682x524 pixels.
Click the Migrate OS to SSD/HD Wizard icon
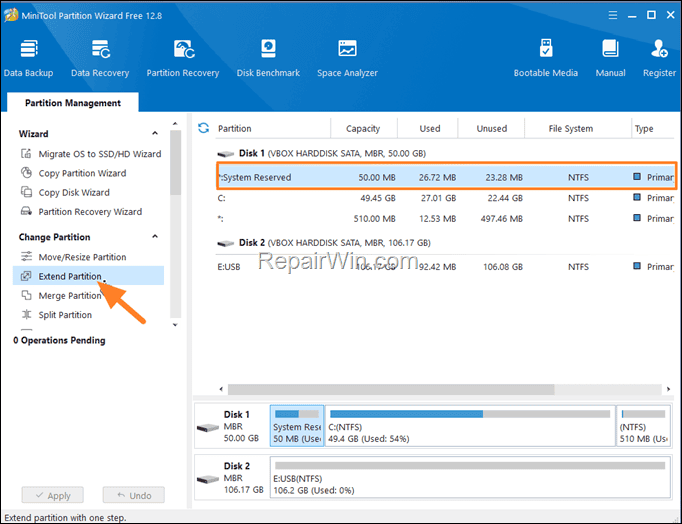[26, 153]
